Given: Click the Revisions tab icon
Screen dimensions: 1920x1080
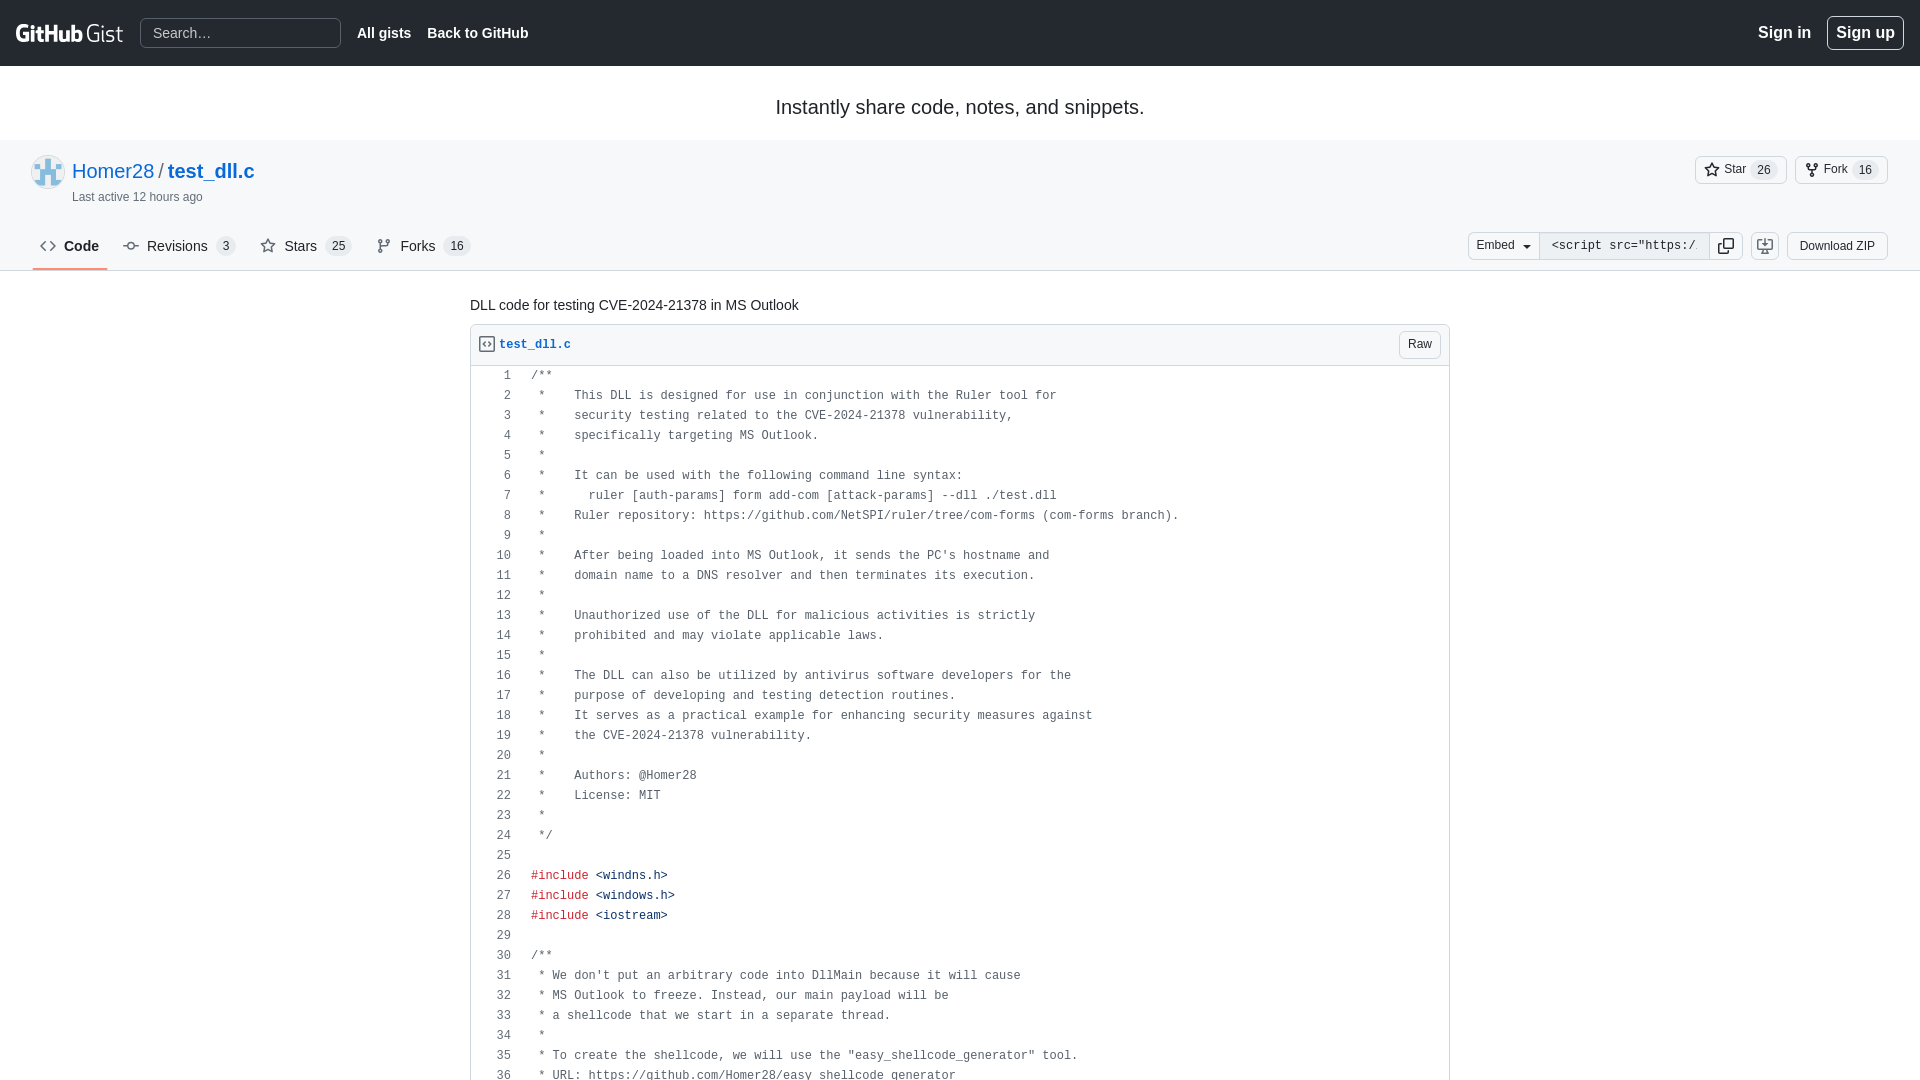Looking at the screenshot, I should coord(131,245).
